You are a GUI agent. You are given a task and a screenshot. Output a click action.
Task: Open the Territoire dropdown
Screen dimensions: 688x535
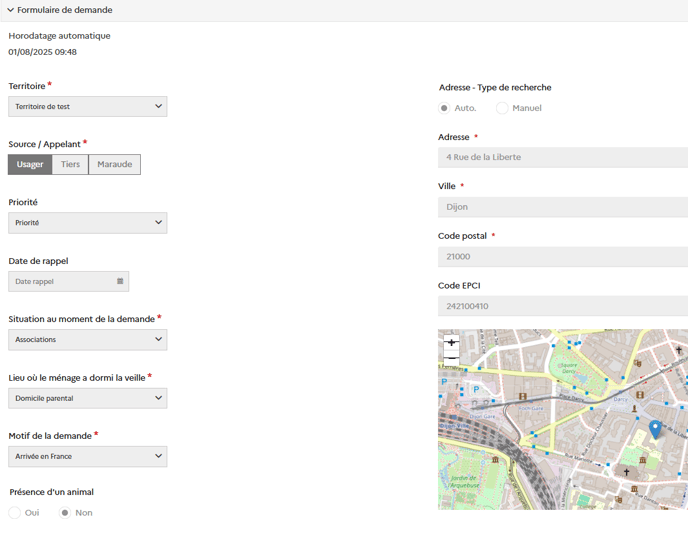coord(88,106)
